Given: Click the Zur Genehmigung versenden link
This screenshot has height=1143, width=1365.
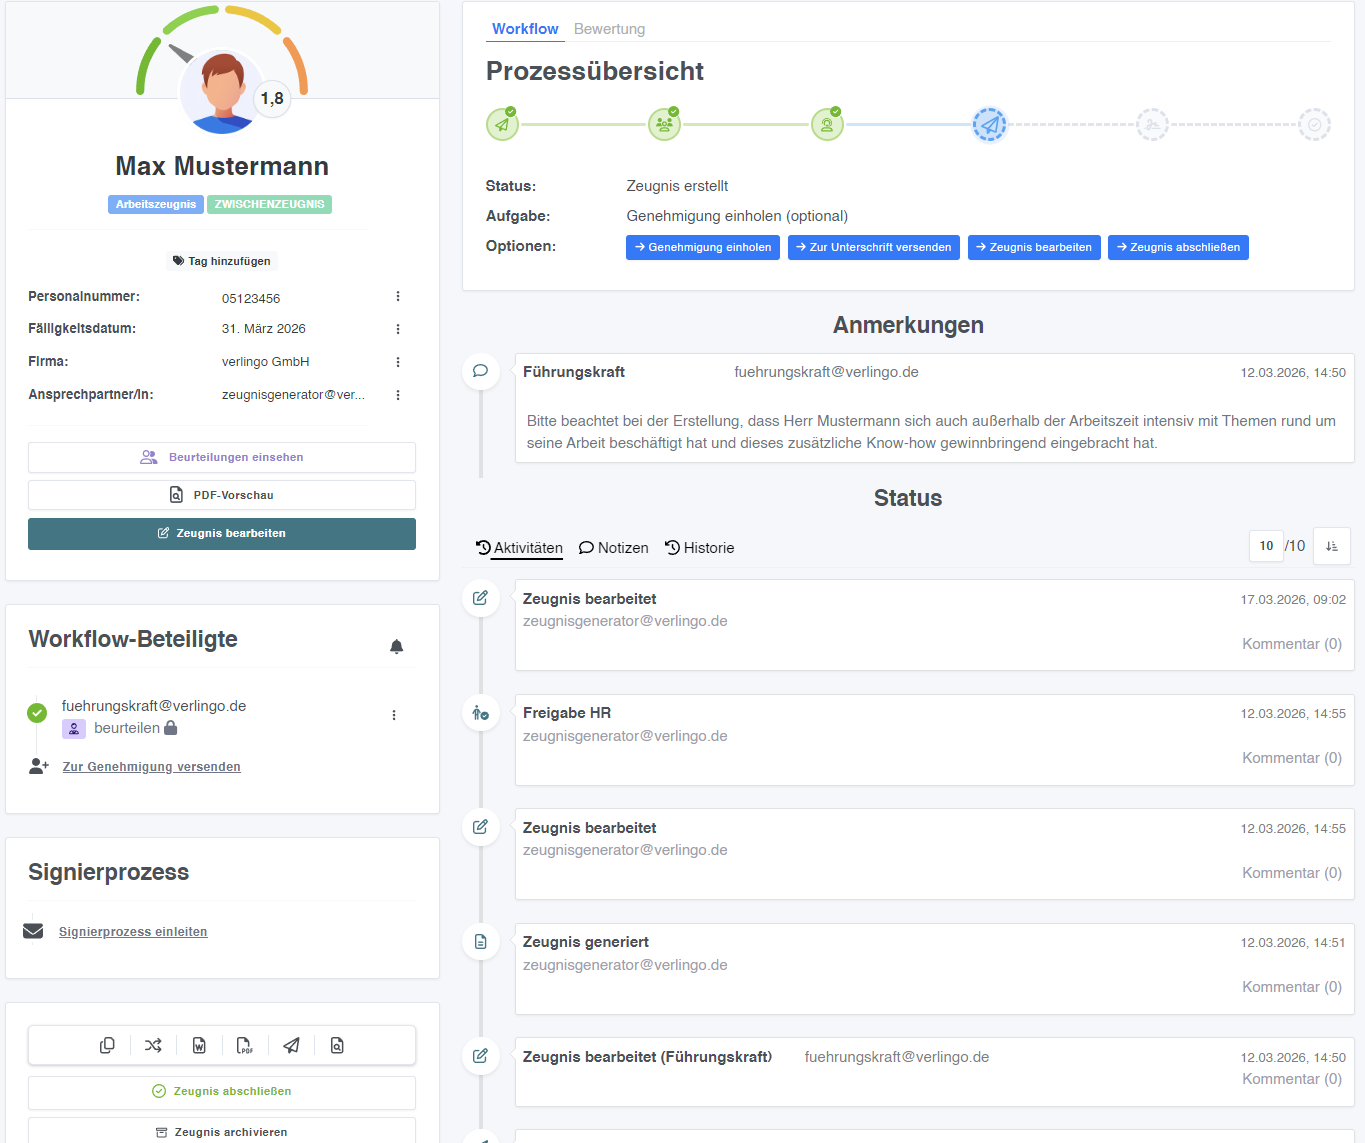Looking at the screenshot, I should tap(152, 767).
